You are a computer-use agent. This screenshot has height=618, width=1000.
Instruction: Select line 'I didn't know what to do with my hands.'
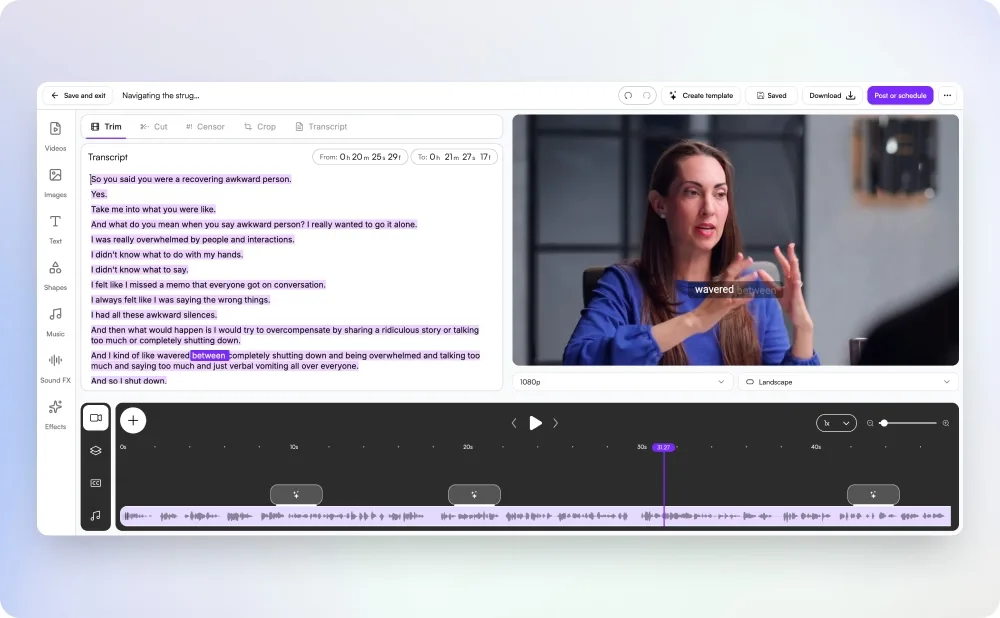point(167,254)
